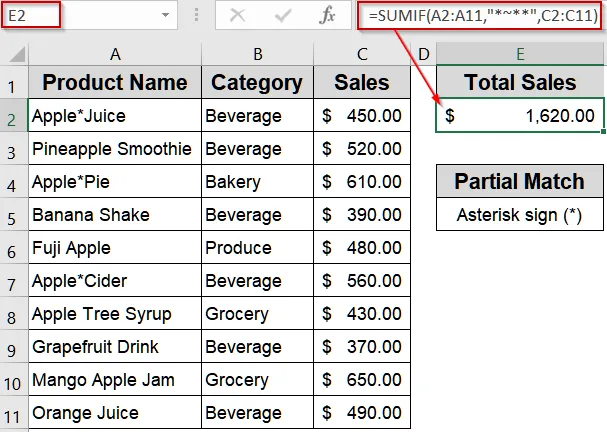The height and width of the screenshot is (432, 607).
Task: Click the Partial Match header cell
Action: tap(520, 181)
